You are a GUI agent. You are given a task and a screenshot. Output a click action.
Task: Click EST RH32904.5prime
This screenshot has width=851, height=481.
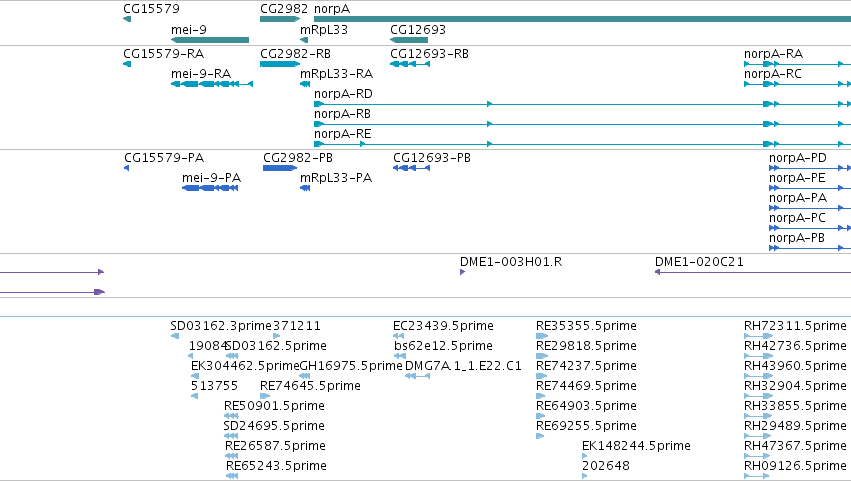[x=795, y=387]
